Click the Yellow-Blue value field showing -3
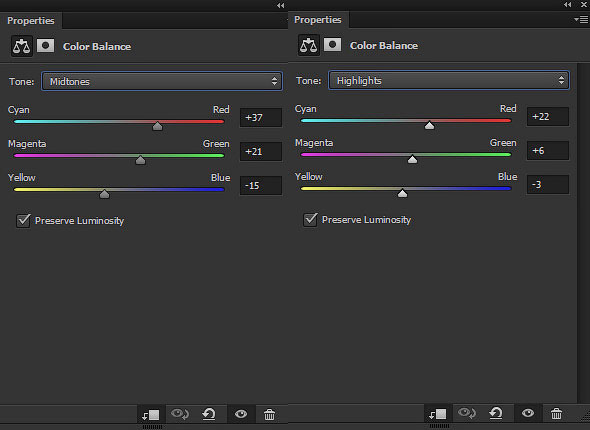 tap(547, 185)
